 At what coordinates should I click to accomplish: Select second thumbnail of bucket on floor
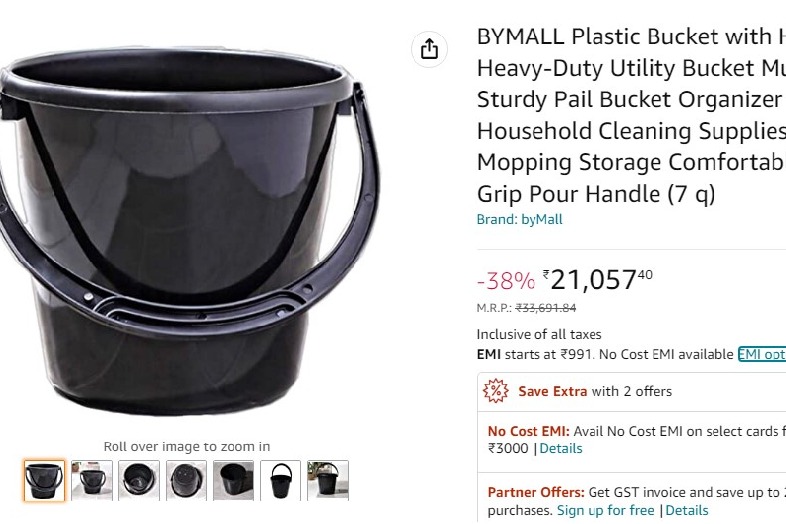click(x=92, y=480)
